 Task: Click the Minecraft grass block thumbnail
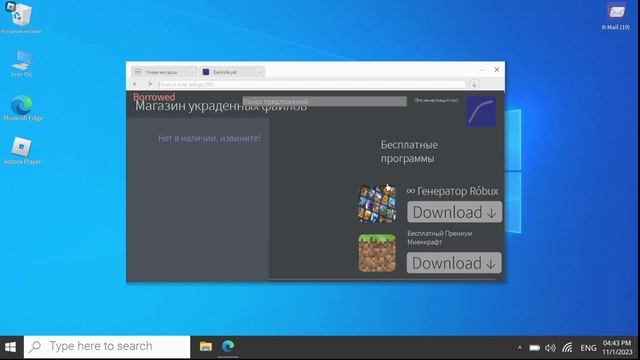click(377, 253)
